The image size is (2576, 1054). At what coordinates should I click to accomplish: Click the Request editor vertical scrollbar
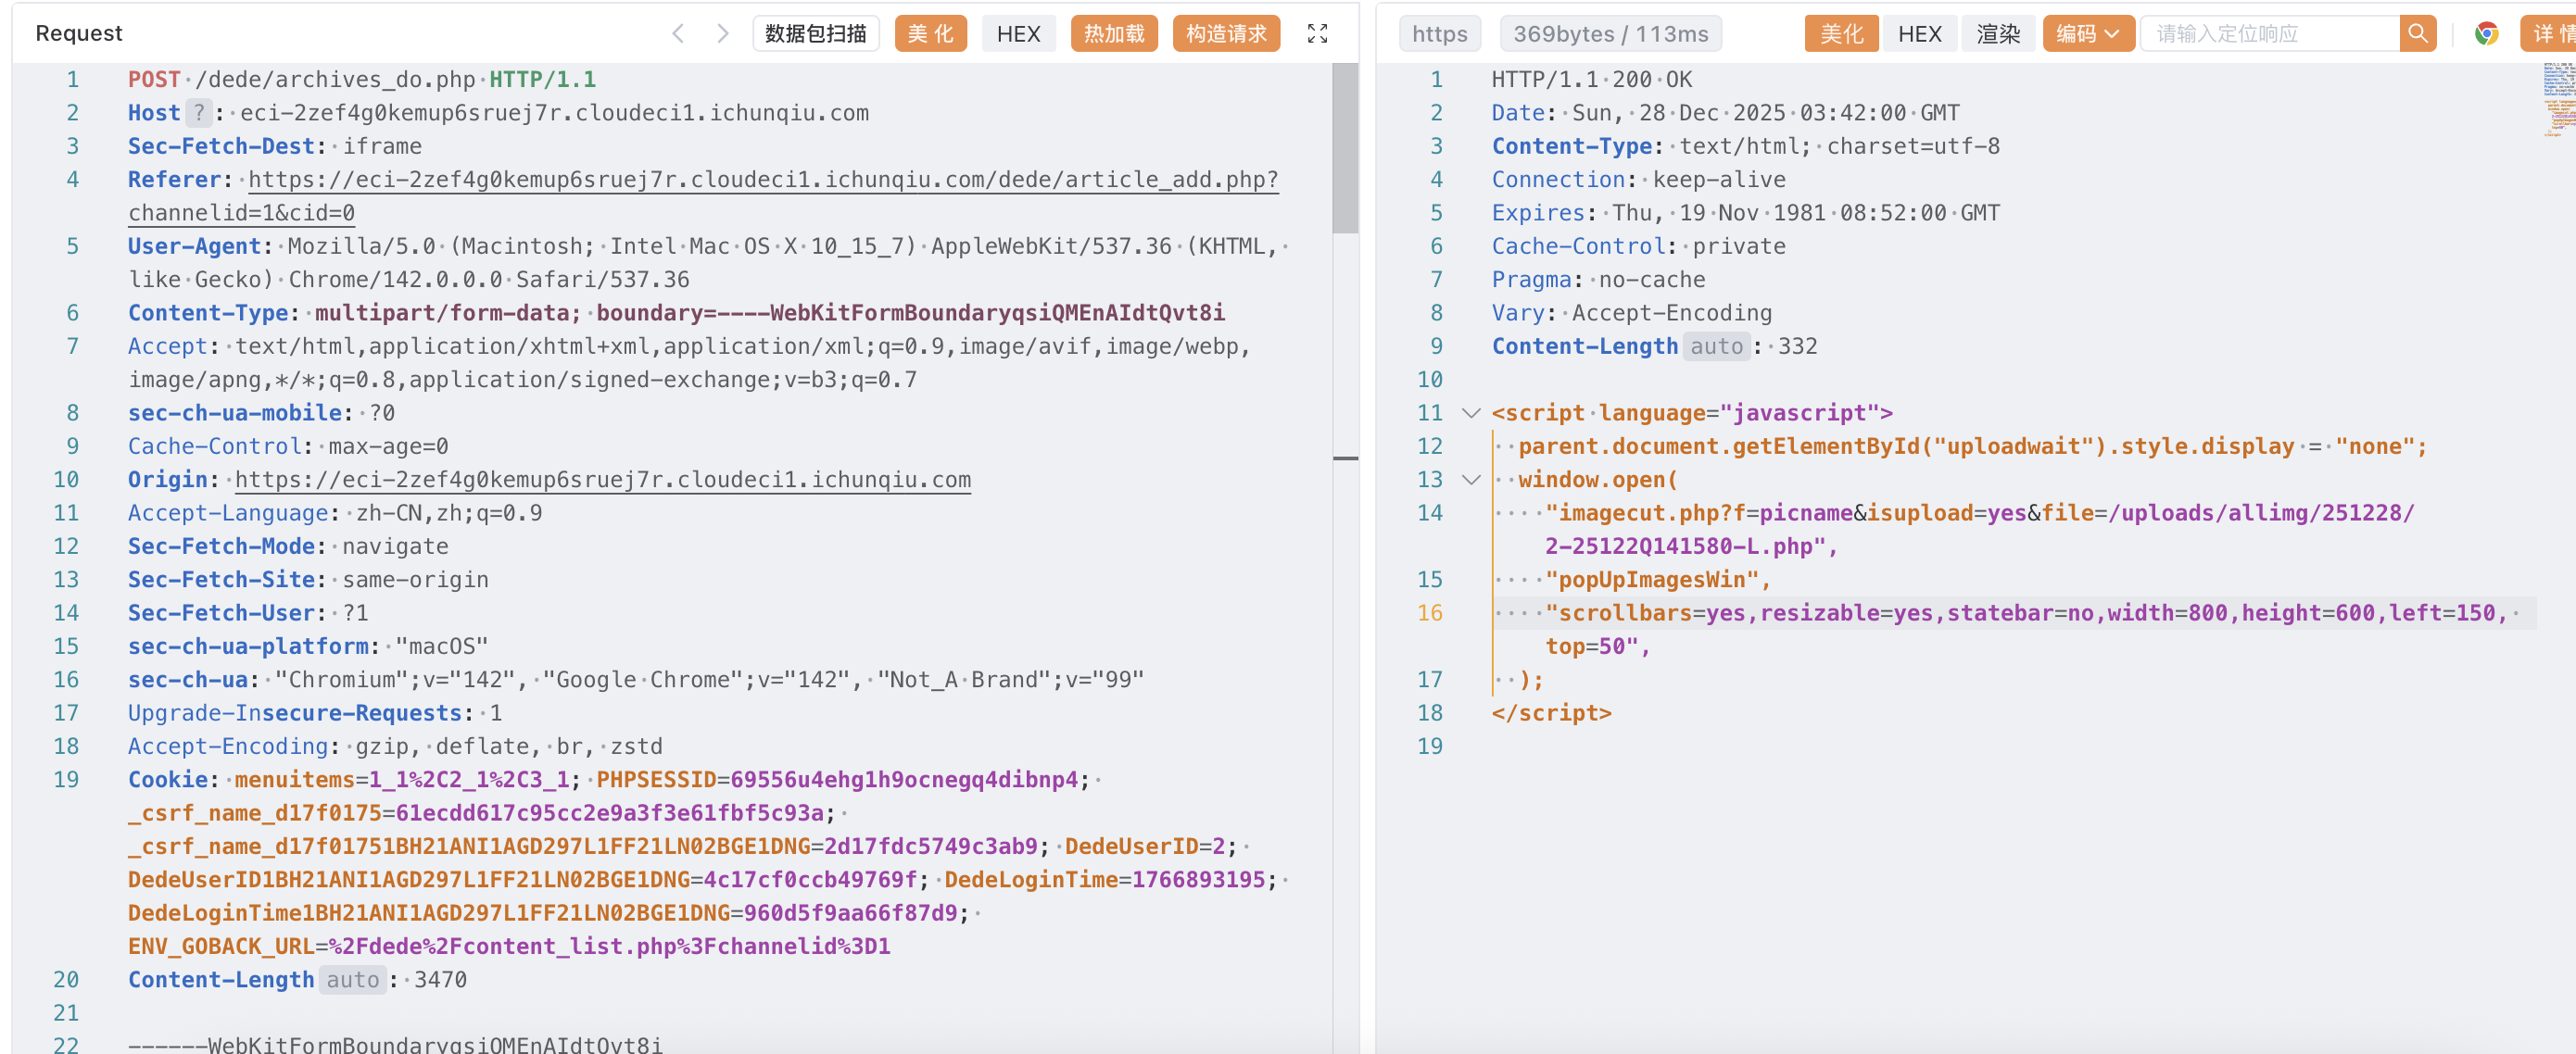pos(1345,150)
